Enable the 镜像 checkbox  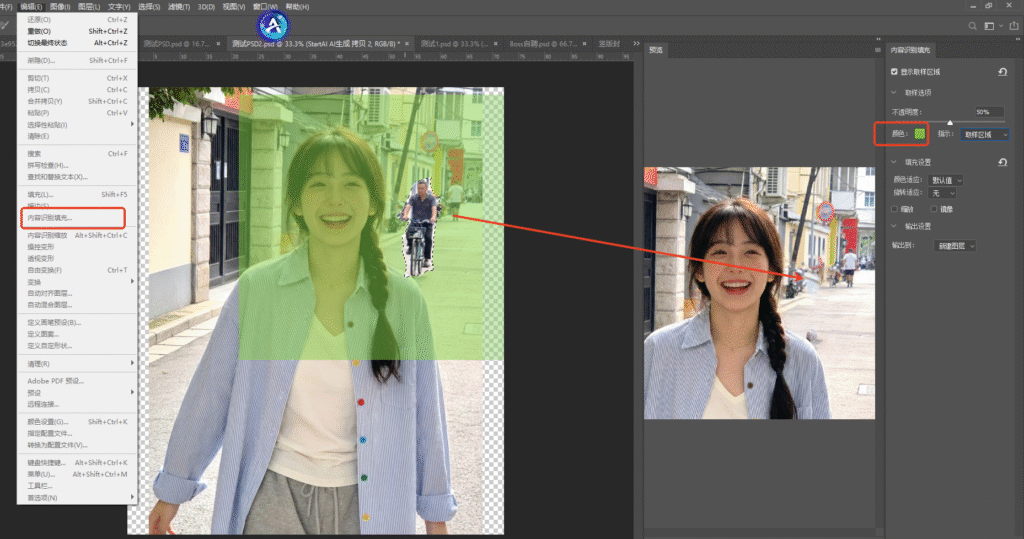[934, 209]
